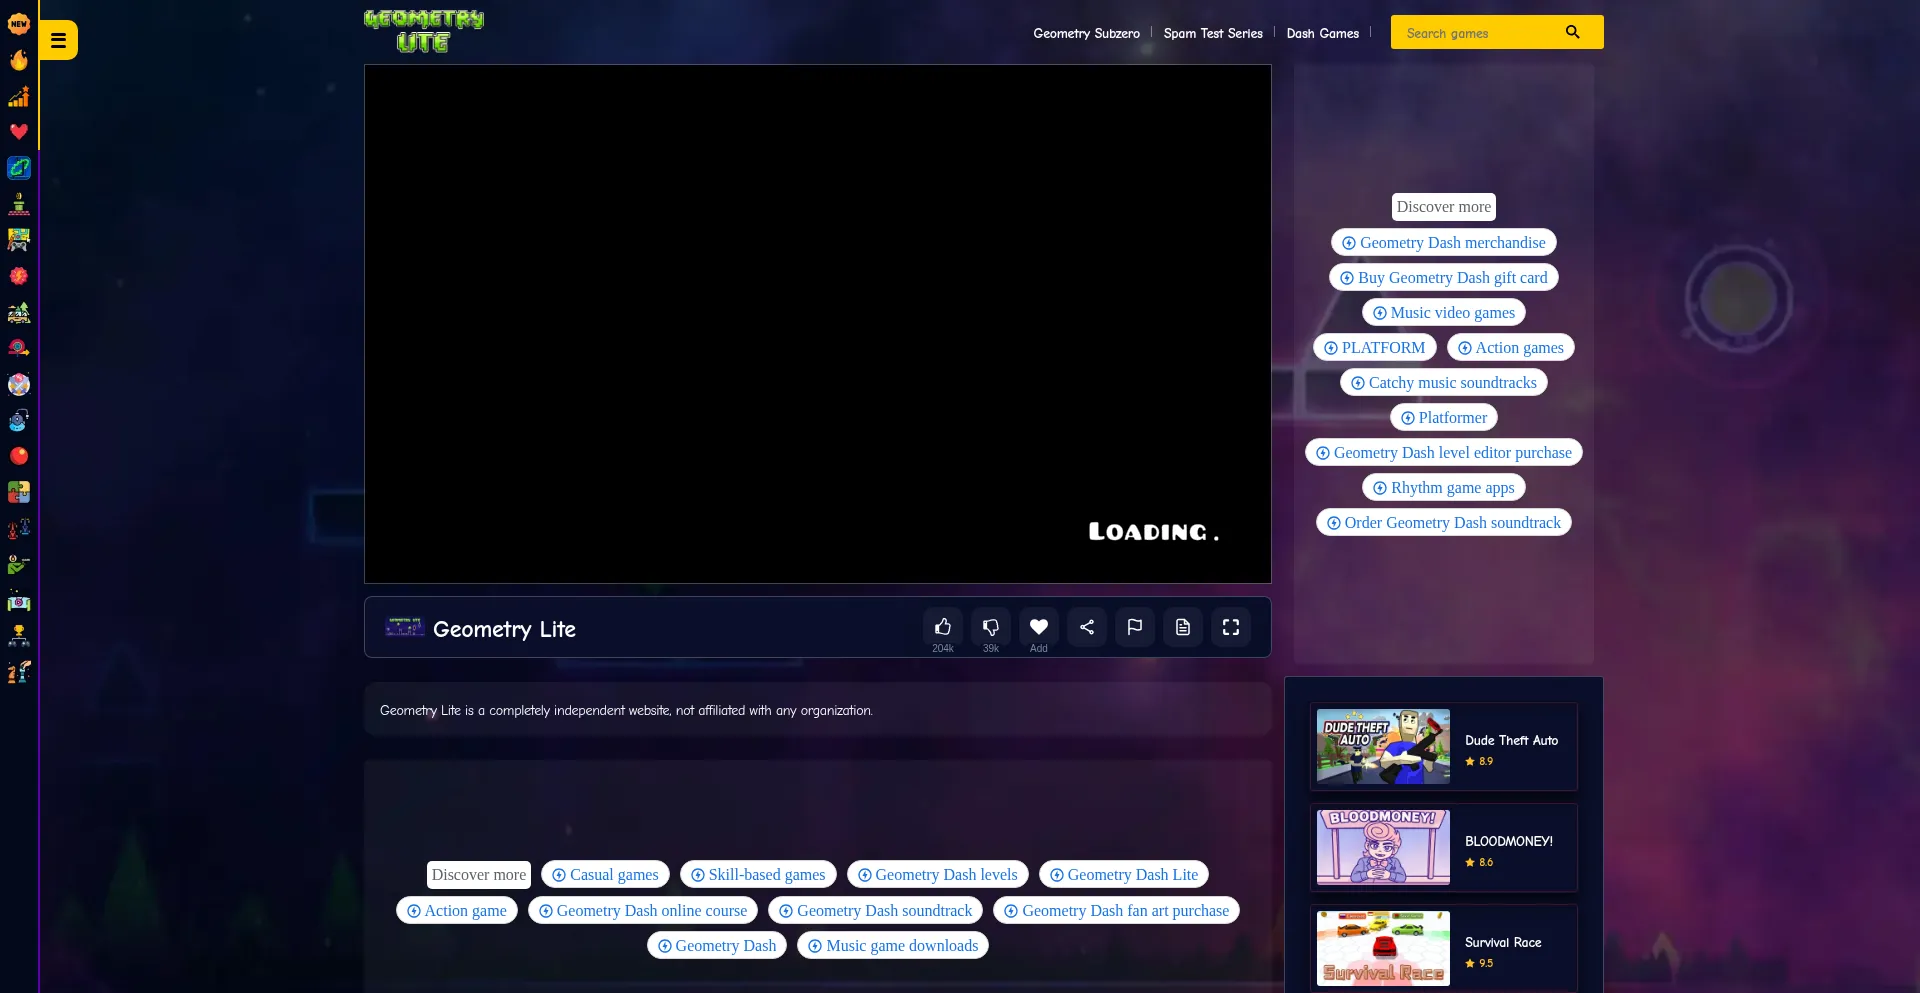Click the Search games input field
1920x993 pixels.
[x=1475, y=33]
